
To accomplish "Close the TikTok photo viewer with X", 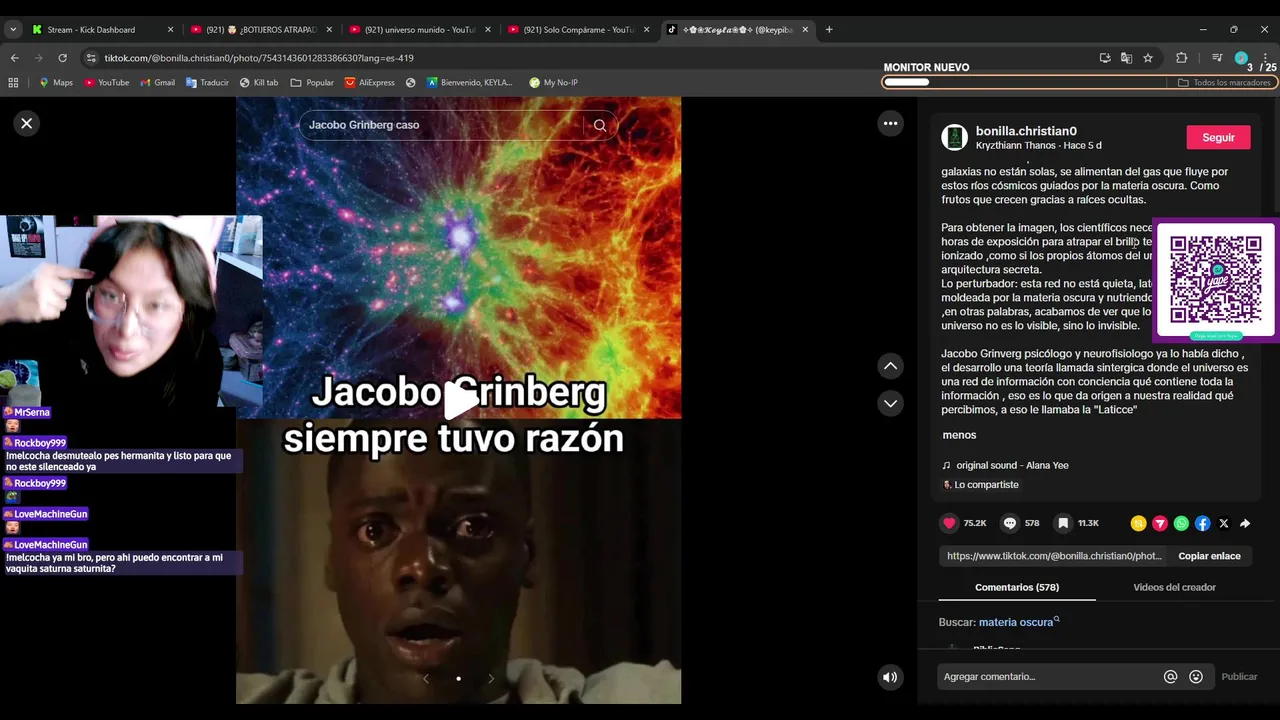I will click(27, 123).
